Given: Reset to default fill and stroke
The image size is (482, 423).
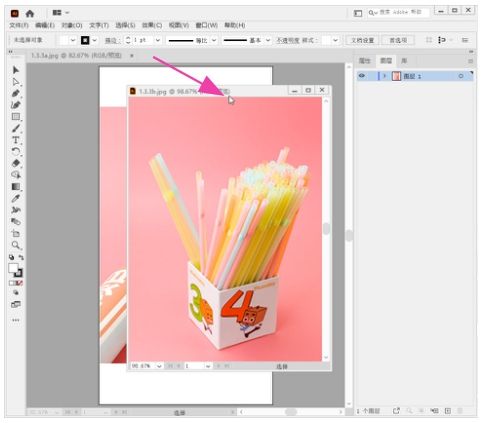Looking at the screenshot, I should coord(12,257).
